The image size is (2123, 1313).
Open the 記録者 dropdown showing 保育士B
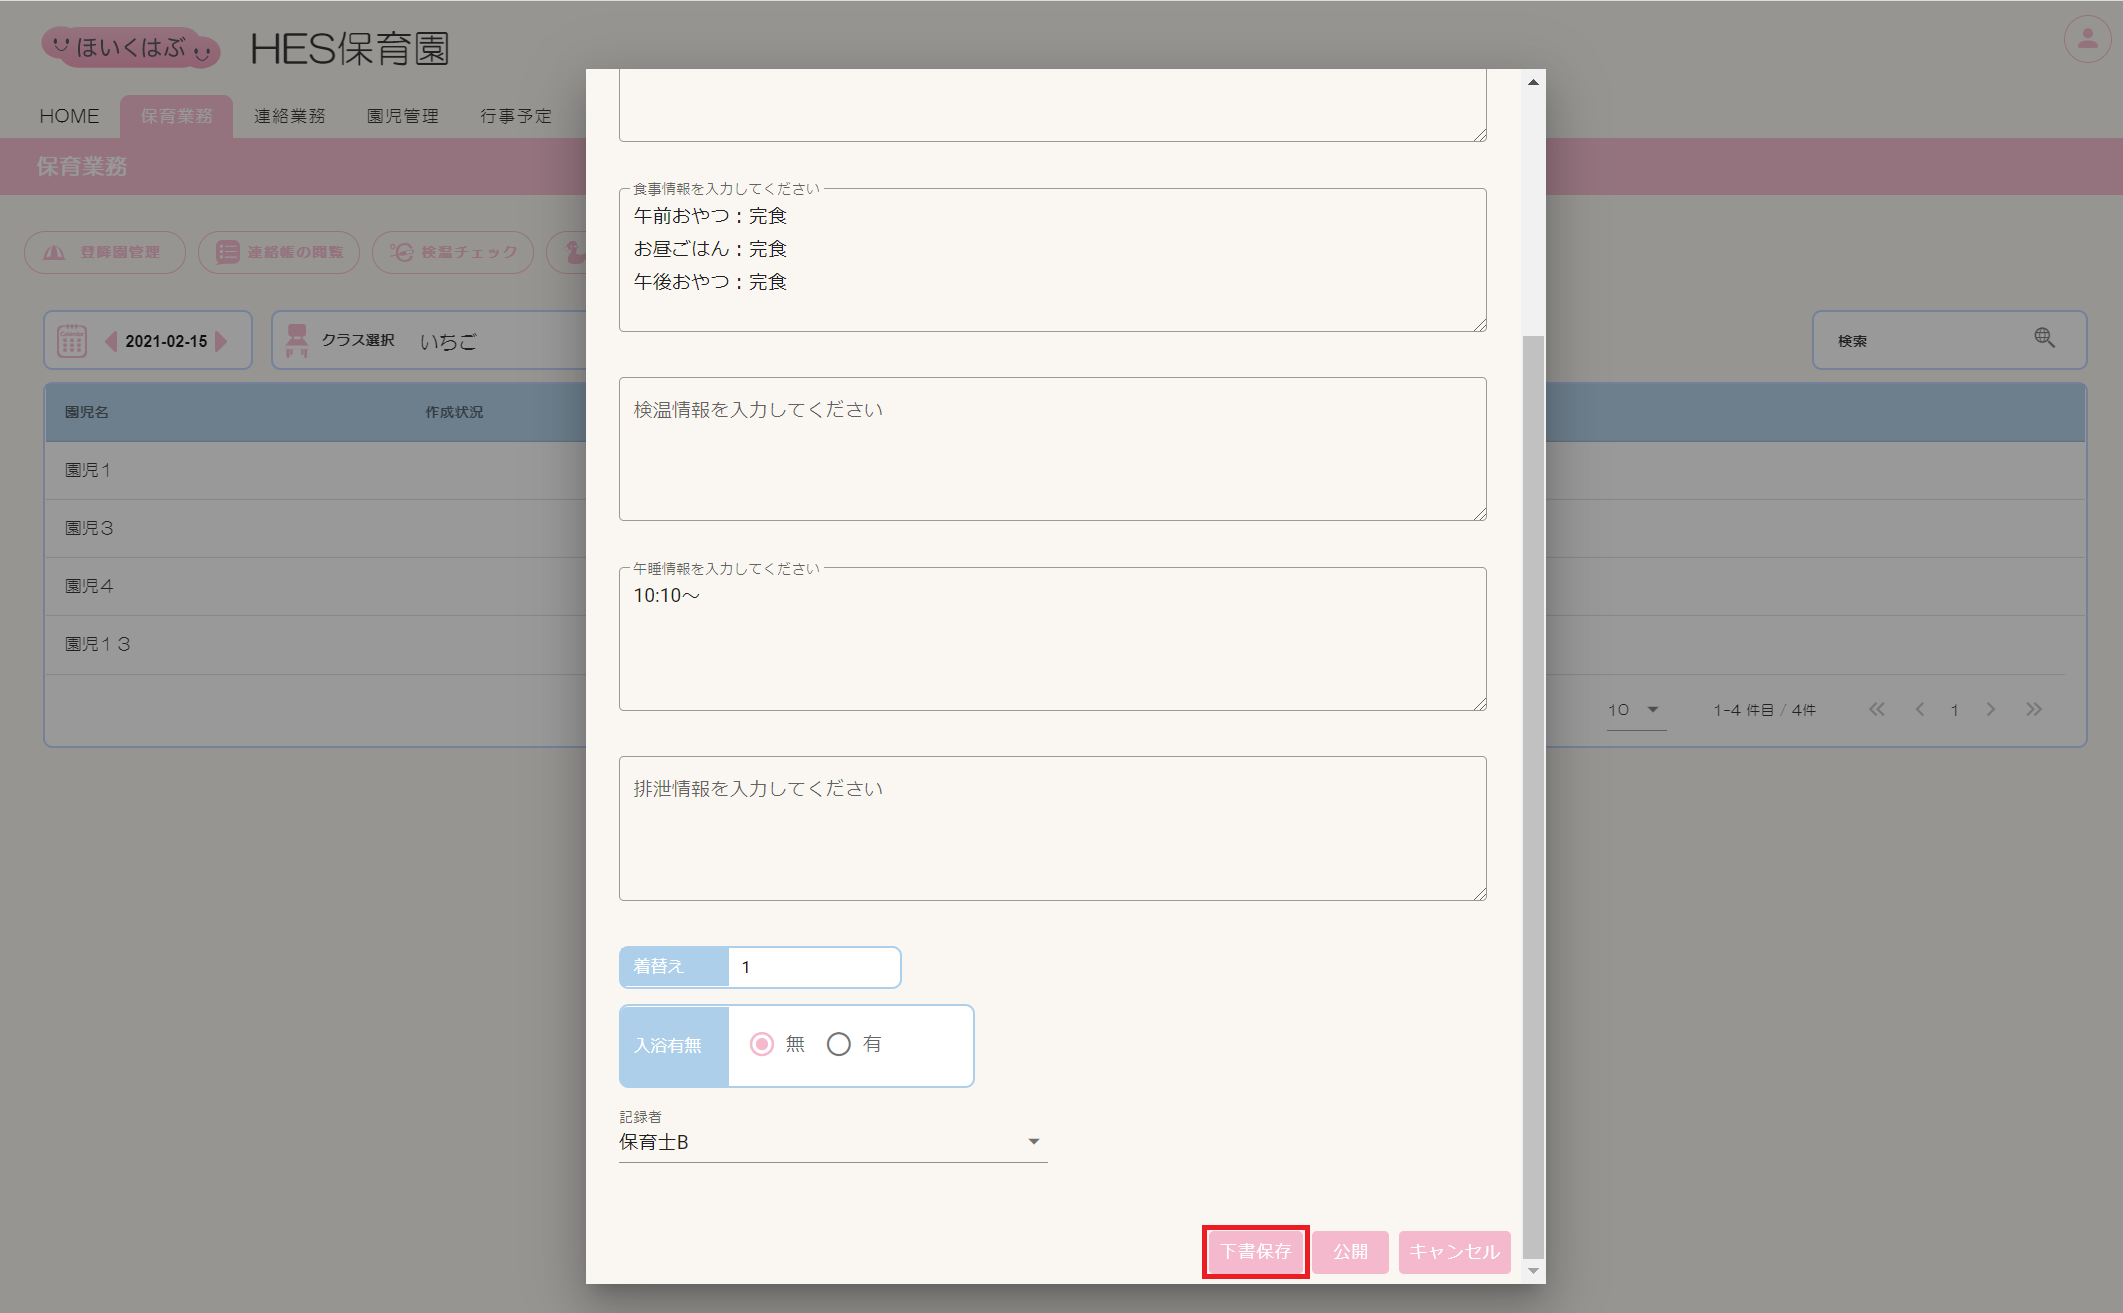point(832,1142)
